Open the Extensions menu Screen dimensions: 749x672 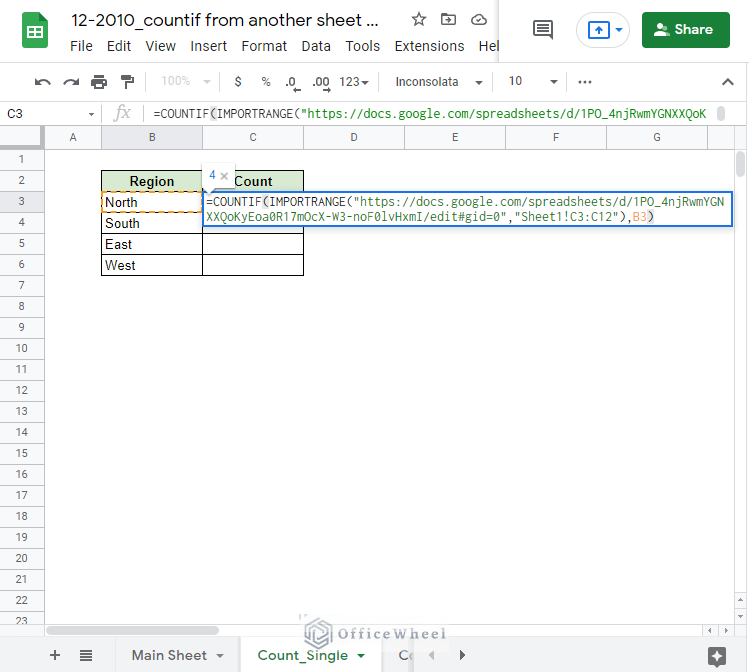[x=429, y=46]
